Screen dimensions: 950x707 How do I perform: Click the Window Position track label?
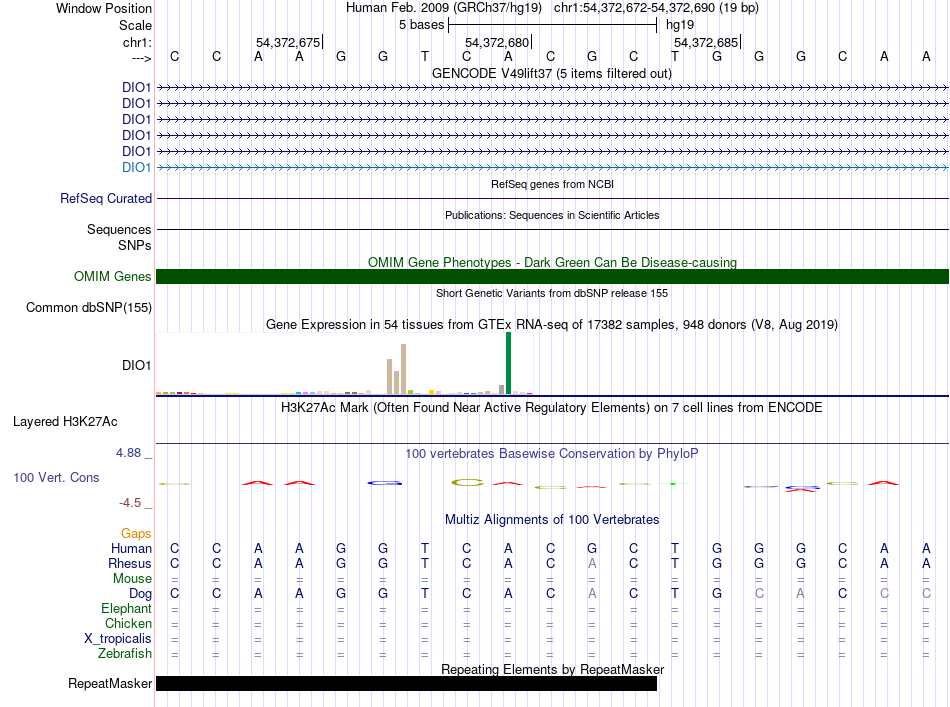coord(104,8)
